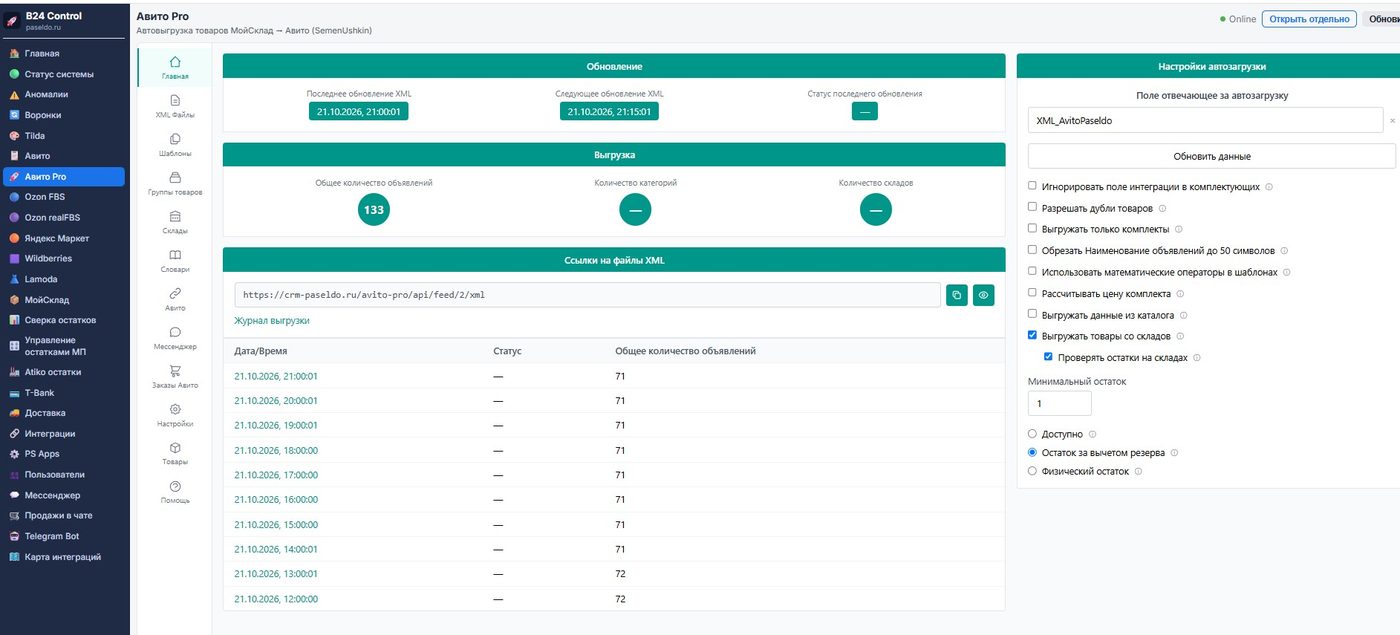
Task: Open Telegram Bot in left menu
Action: [x=64, y=537]
